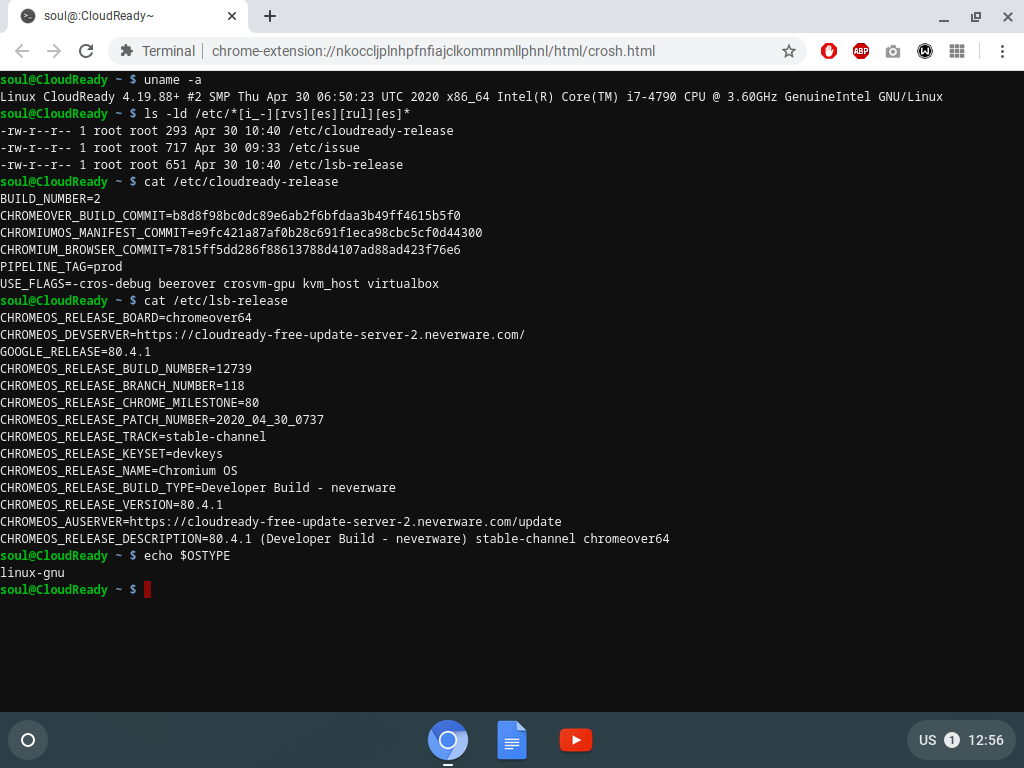Click CHROMEOS_RELEASE_BOARD=chromeover64 line
Viewport: 1024px width, 768px height.
(x=126, y=317)
